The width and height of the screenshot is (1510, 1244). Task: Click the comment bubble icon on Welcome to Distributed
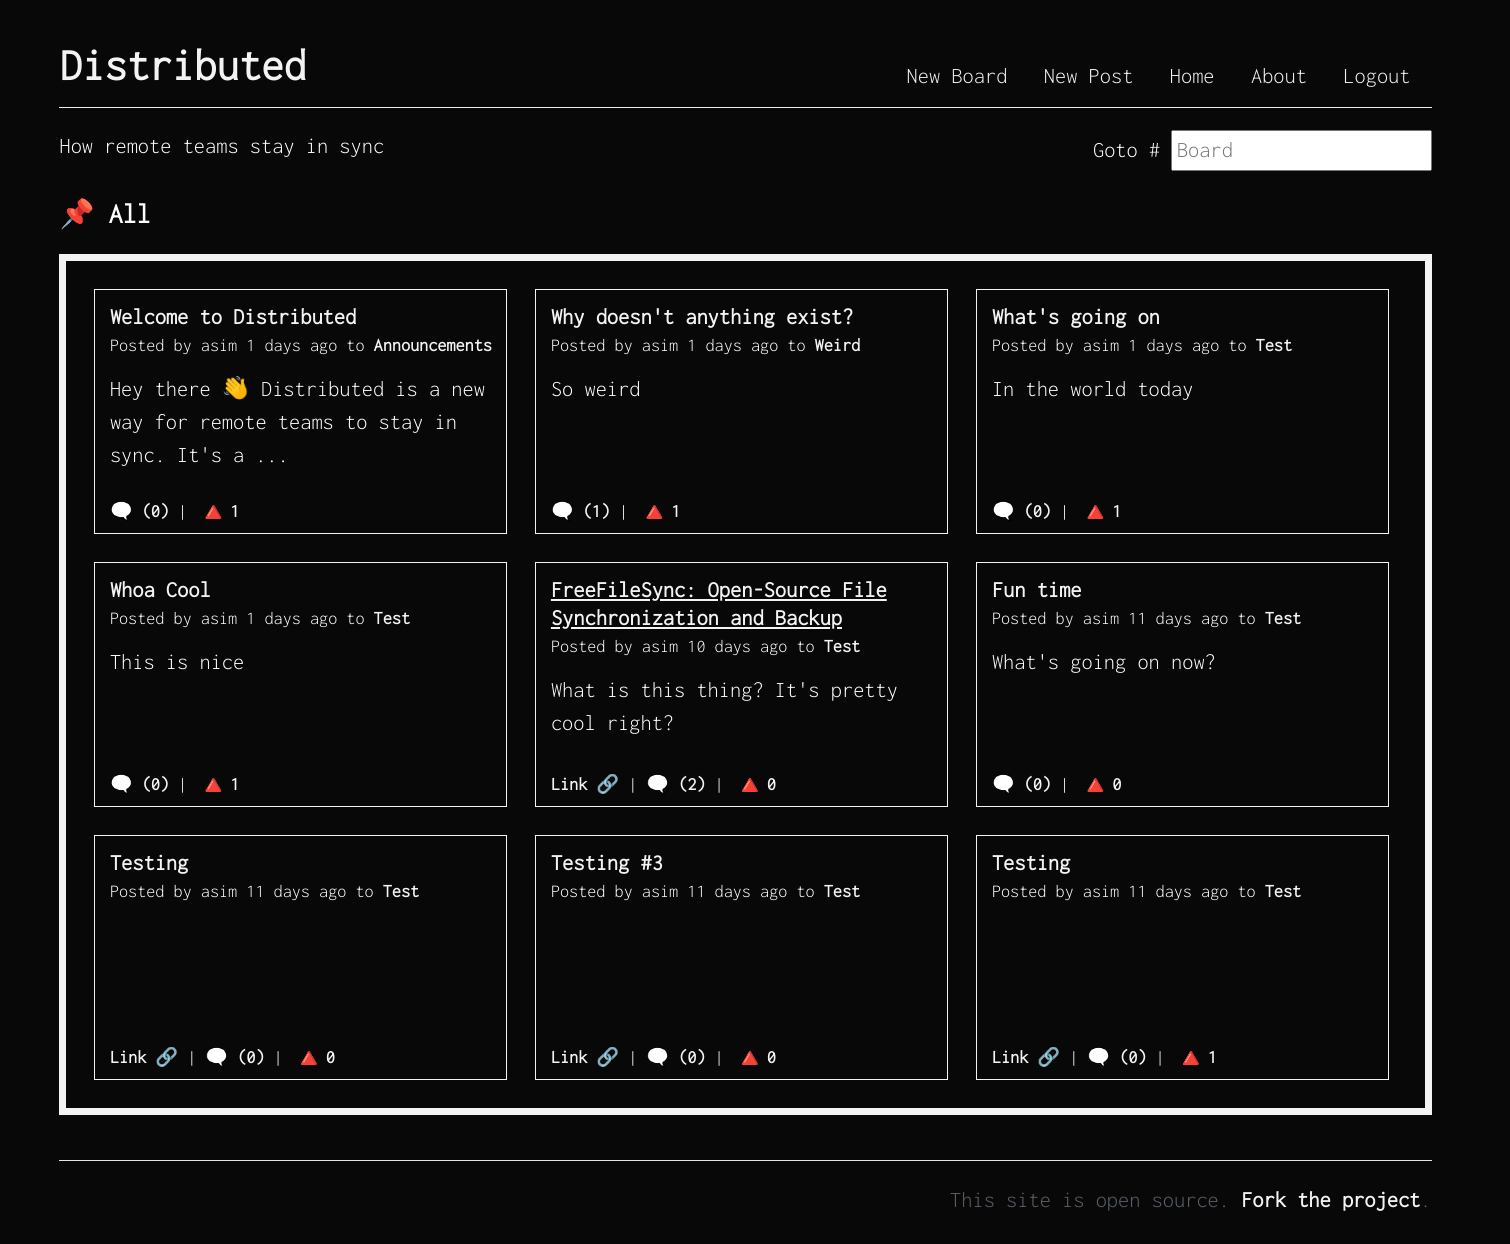121,510
